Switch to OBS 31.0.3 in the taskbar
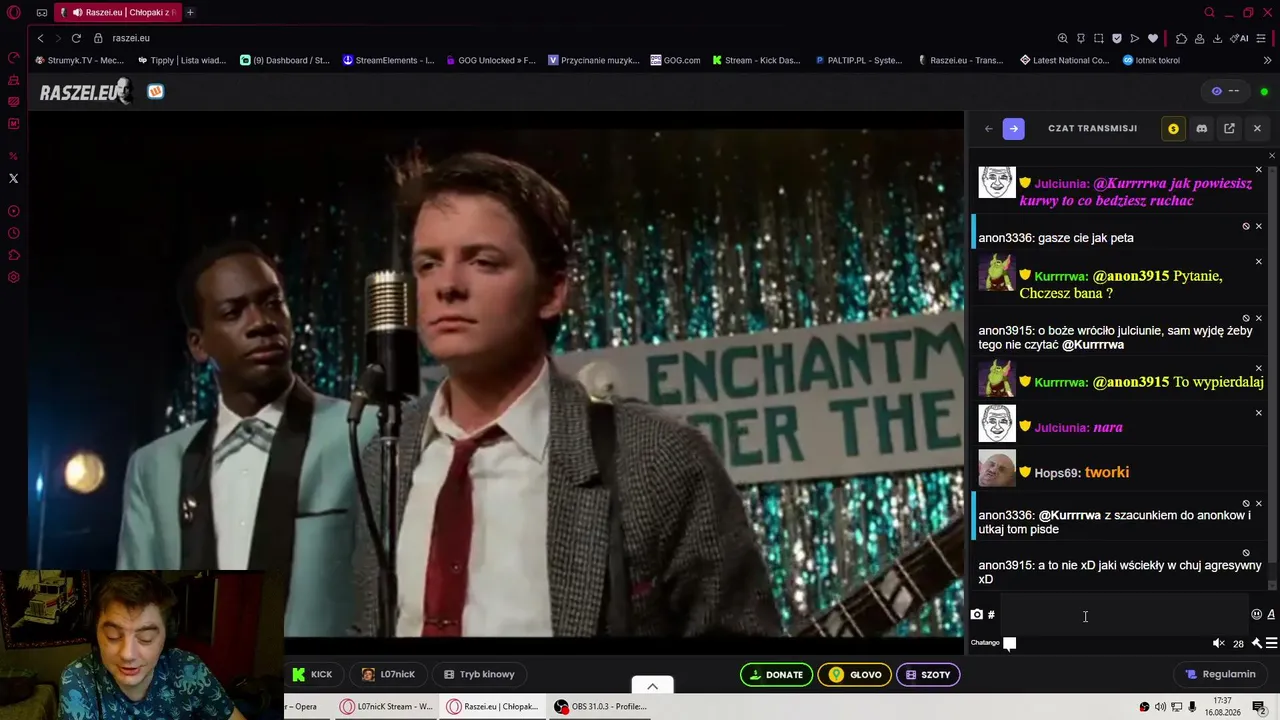The width and height of the screenshot is (1280, 720). click(600, 706)
